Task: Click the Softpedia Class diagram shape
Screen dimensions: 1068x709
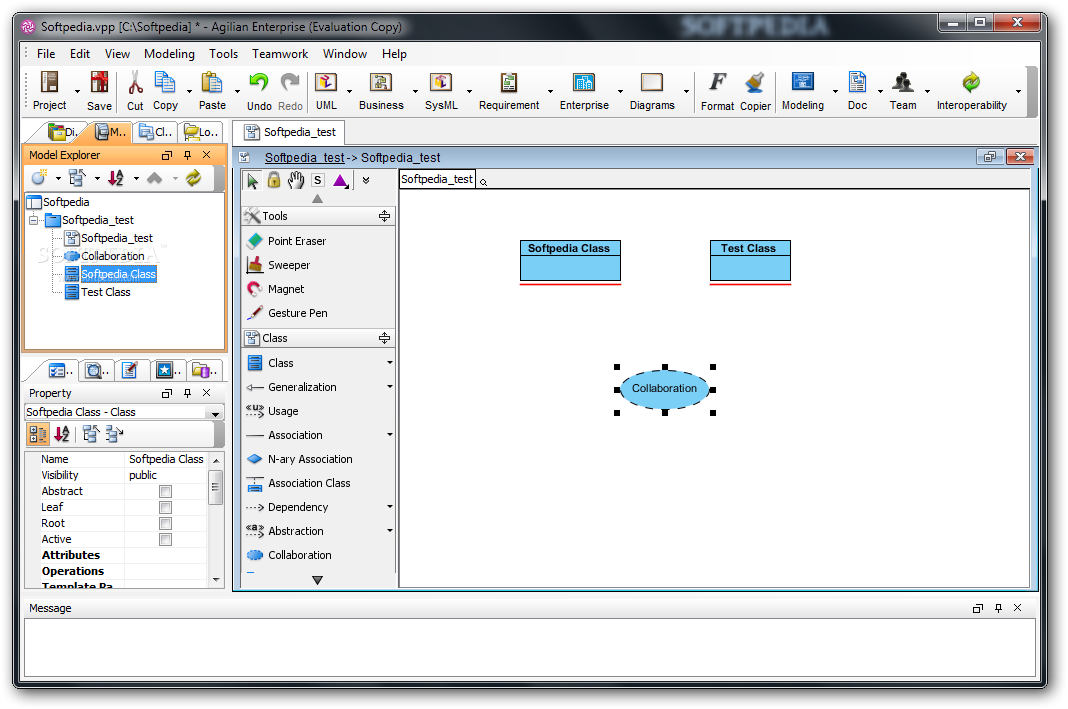Action: click(569, 260)
